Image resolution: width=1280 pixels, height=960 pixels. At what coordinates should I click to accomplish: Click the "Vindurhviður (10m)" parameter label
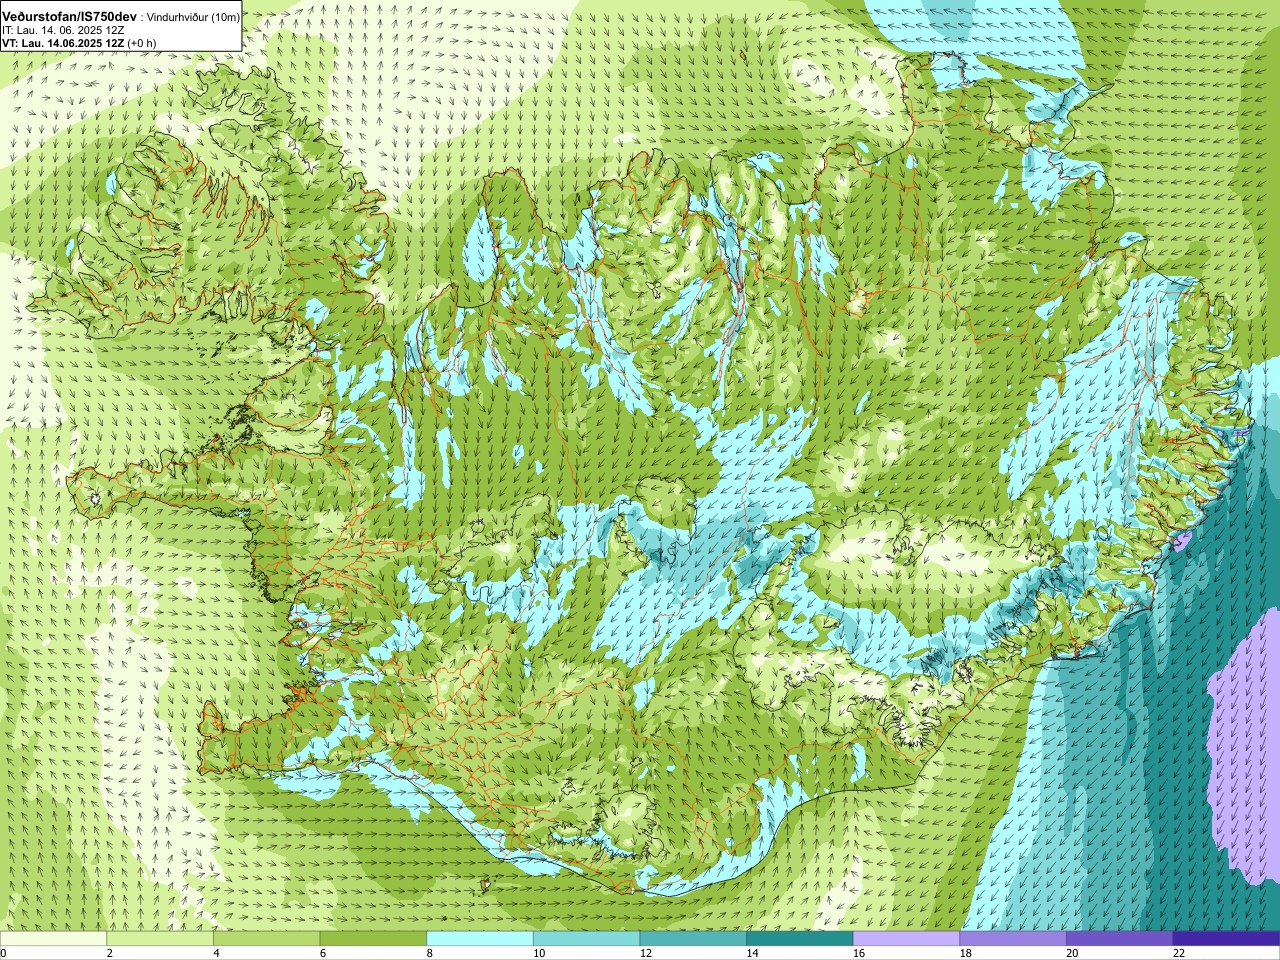194,18
